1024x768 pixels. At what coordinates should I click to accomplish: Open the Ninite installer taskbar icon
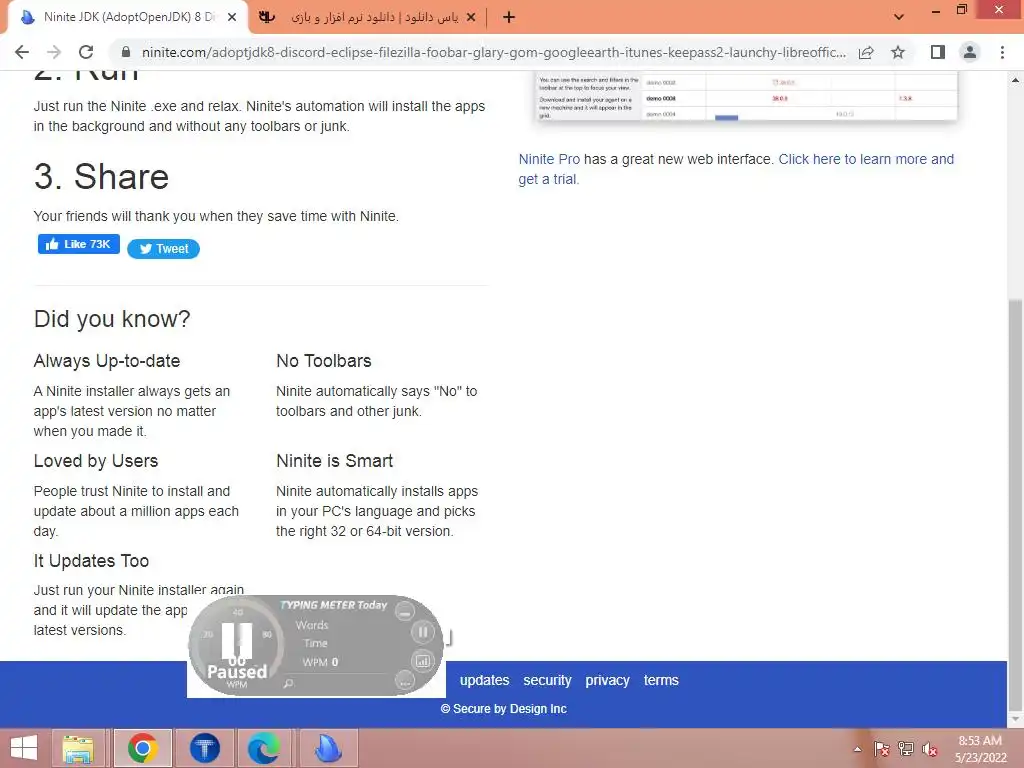pyautogui.click(x=328, y=748)
